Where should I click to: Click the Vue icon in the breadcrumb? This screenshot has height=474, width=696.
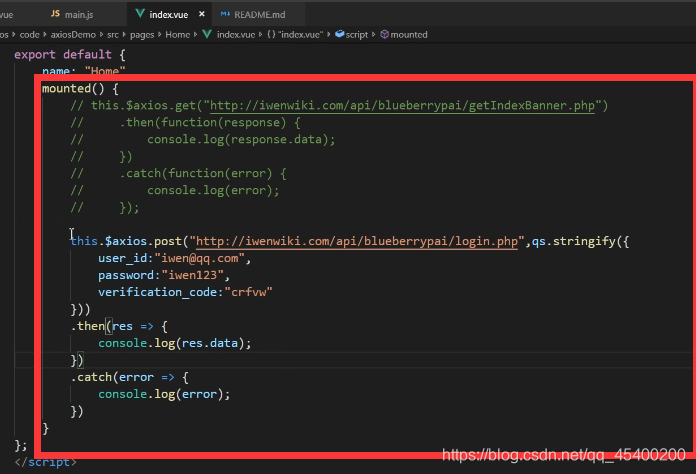point(207,34)
